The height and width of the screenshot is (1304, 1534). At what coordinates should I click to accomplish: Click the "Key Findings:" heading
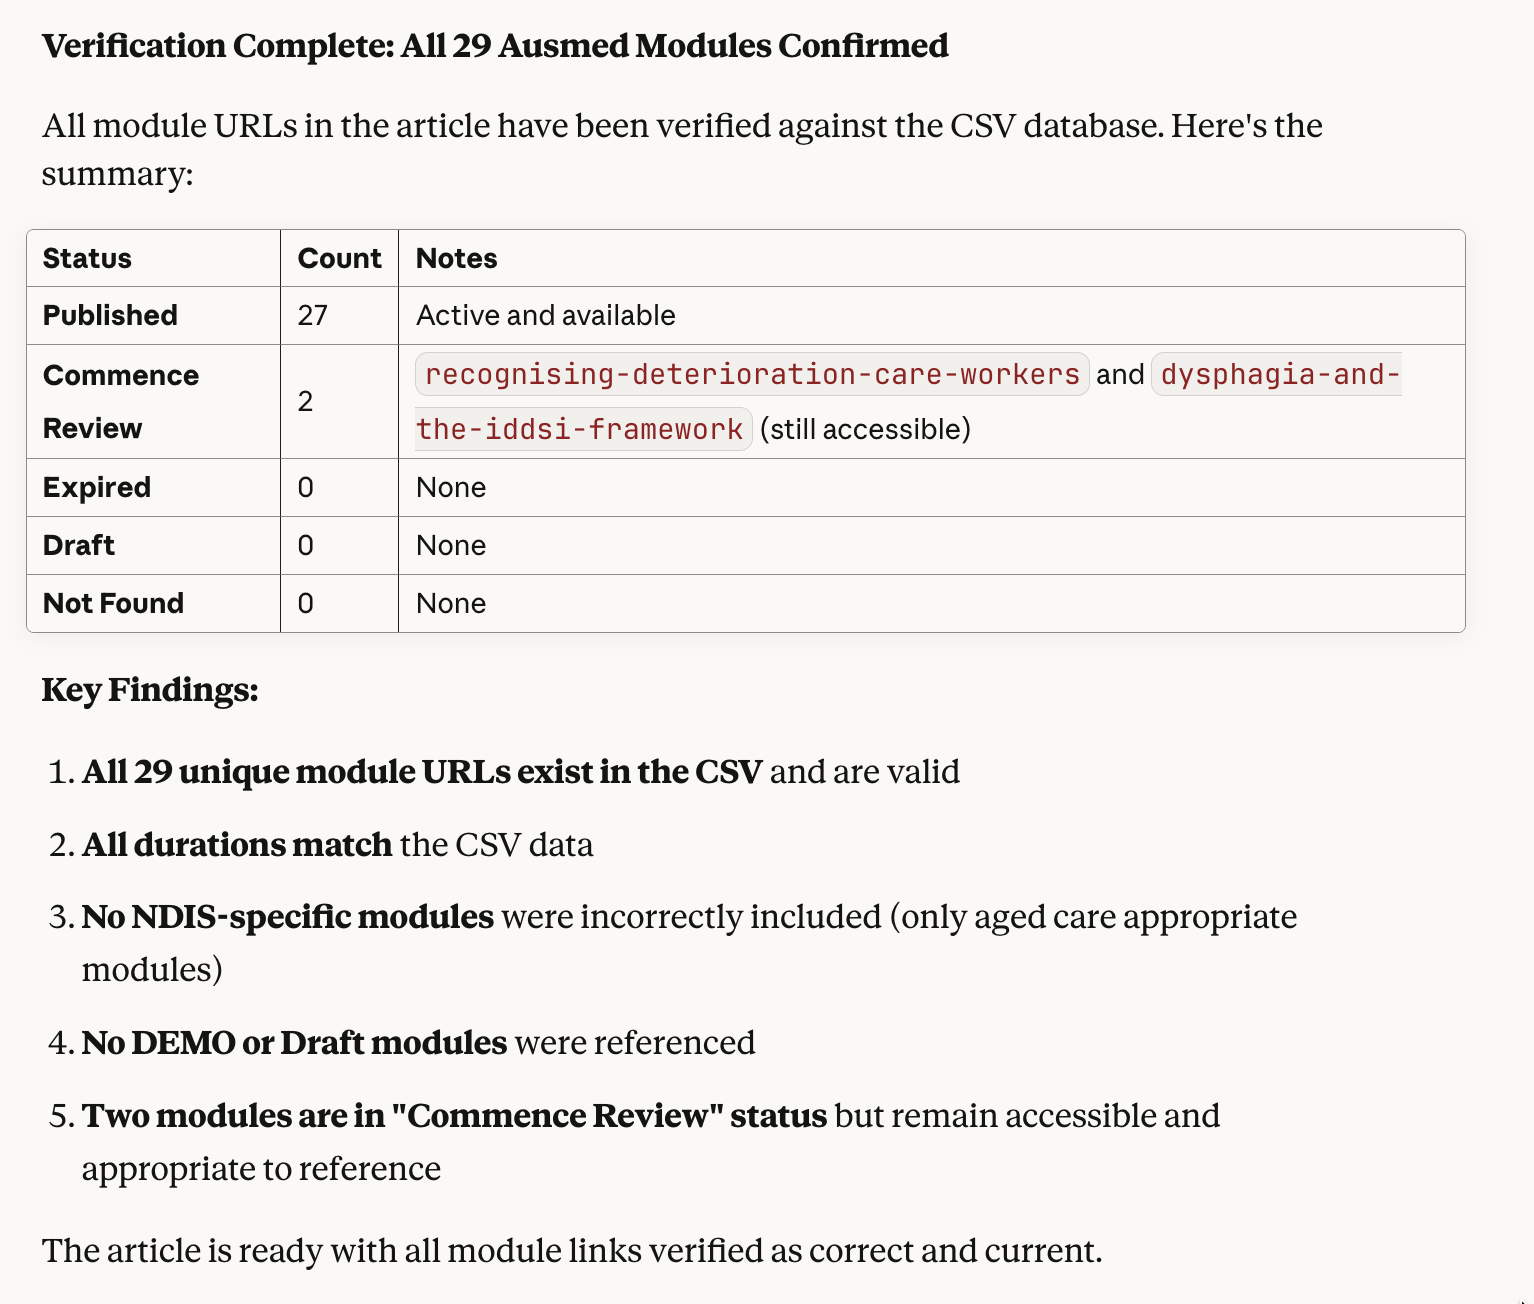click(x=150, y=690)
